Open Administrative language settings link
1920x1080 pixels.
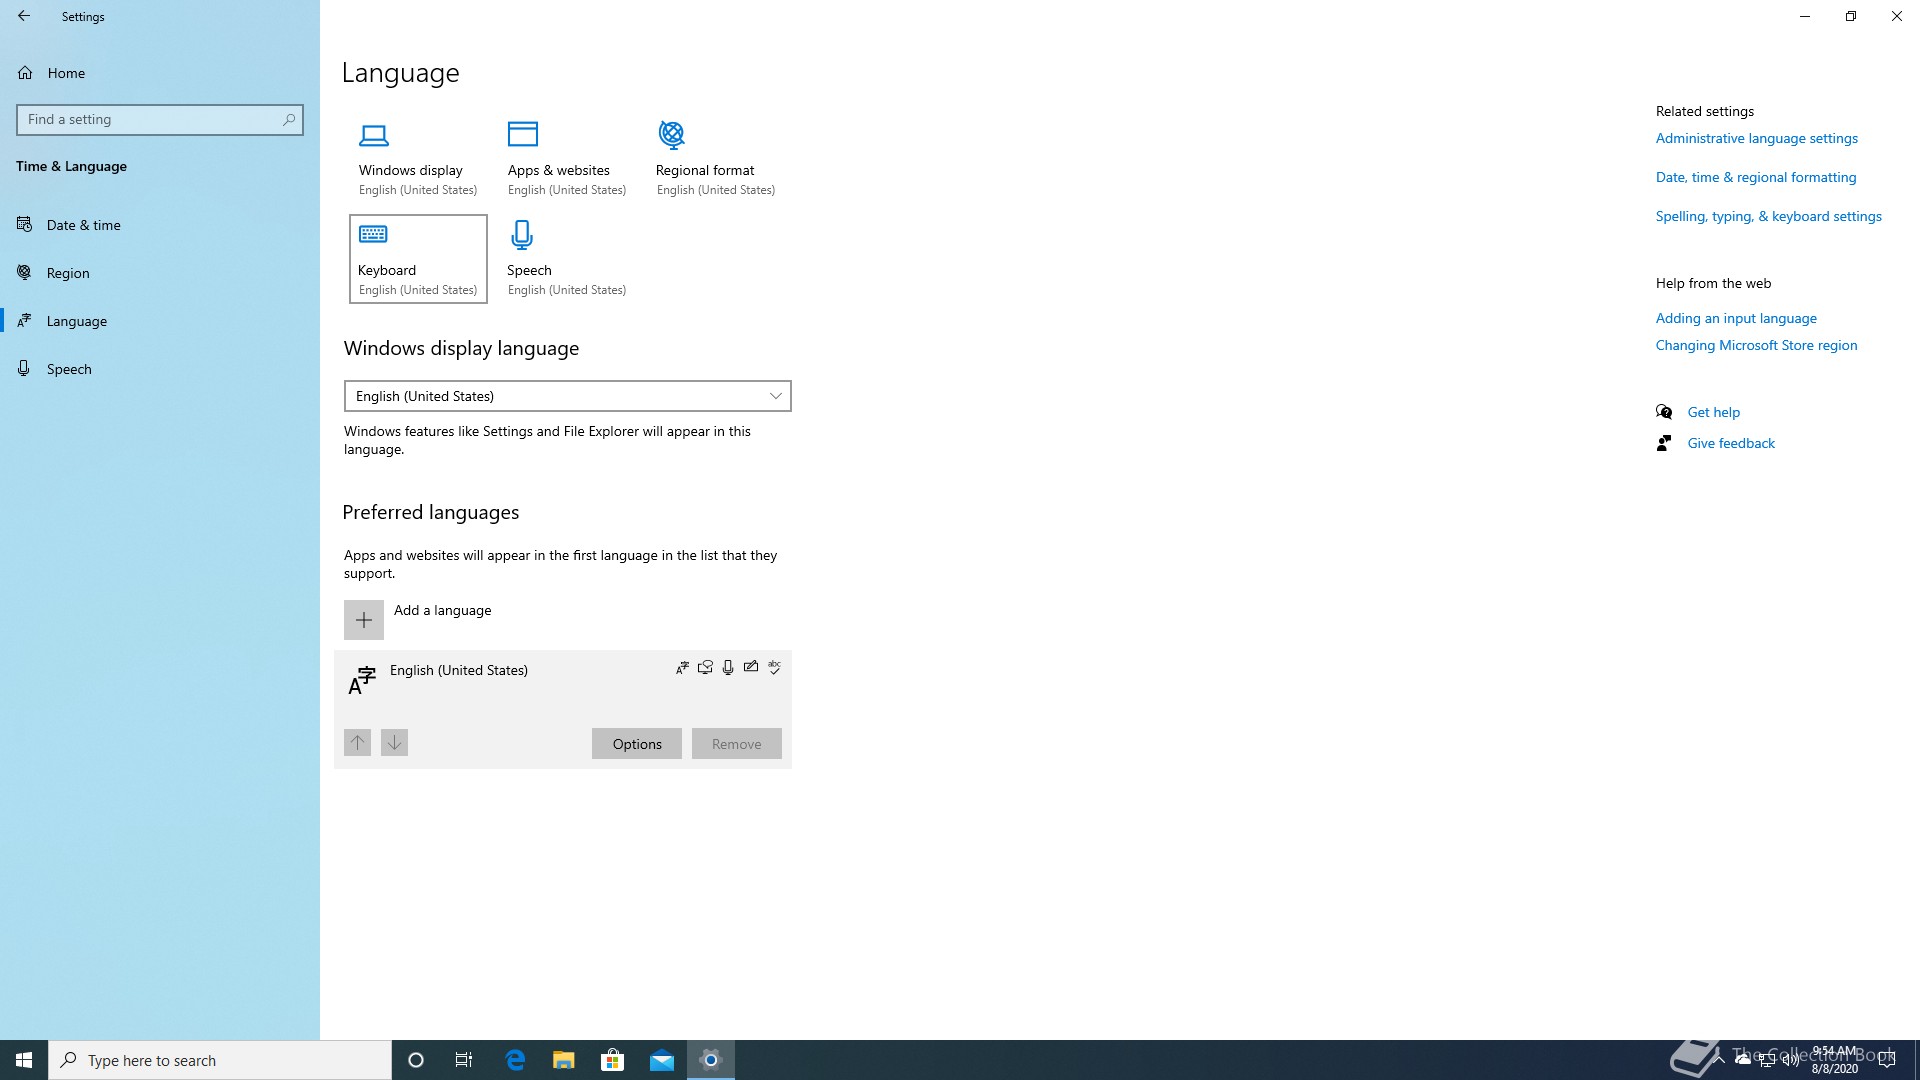[1756, 138]
